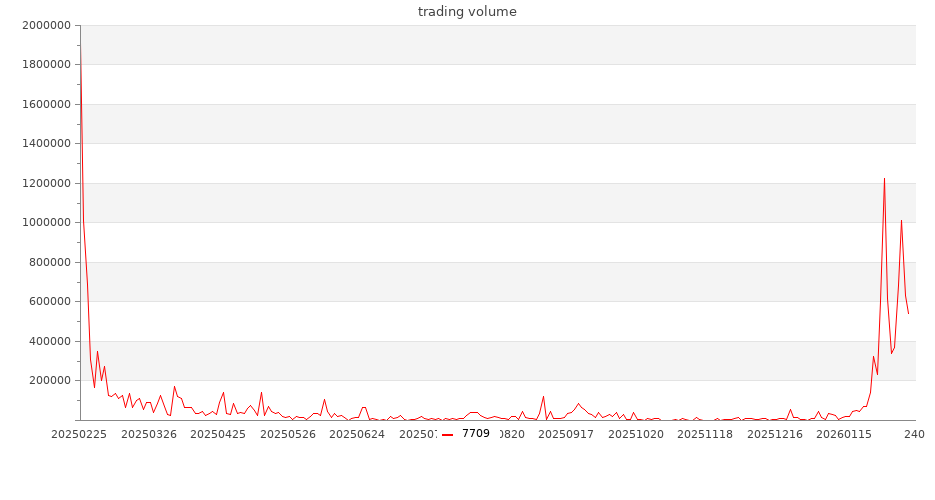Select the 20251020 x-axis date label
Screen dimensions: 935x500
[x=636, y=435]
